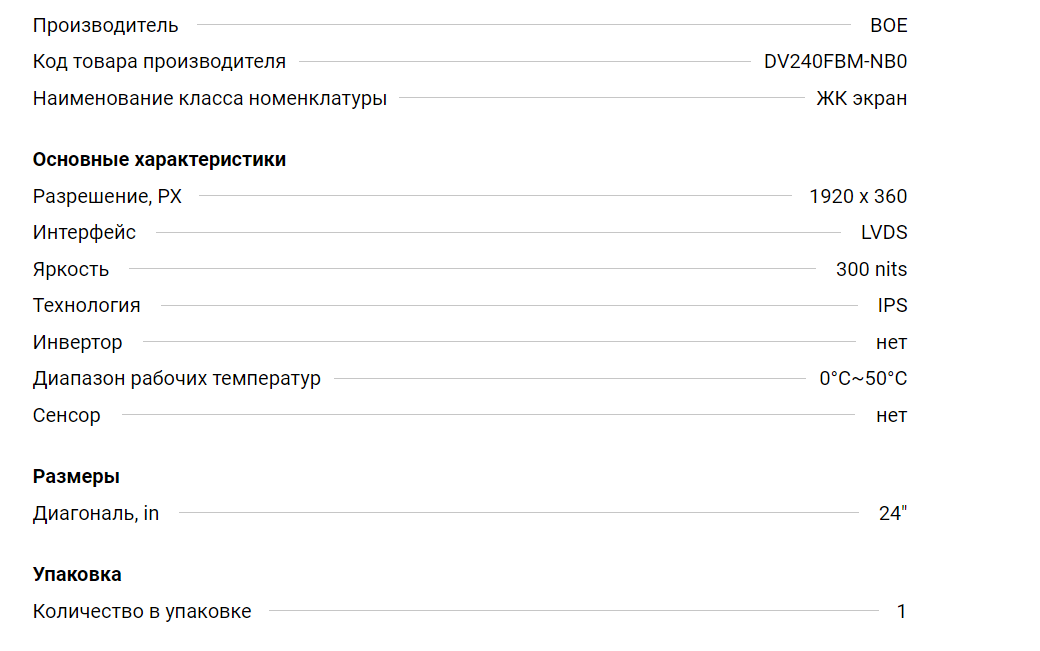Click the Размеры section heading
Image resolution: width=1040 pixels, height=651 pixels.
76,477
